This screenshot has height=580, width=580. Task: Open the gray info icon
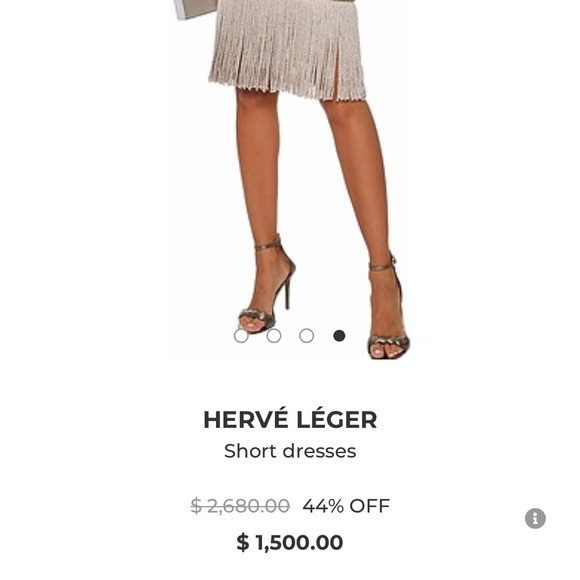pyautogui.click(x=535, y=518)
